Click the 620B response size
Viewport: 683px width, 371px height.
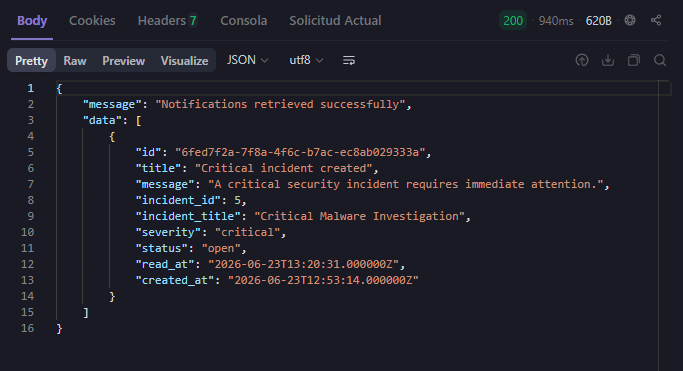point(598,20)
